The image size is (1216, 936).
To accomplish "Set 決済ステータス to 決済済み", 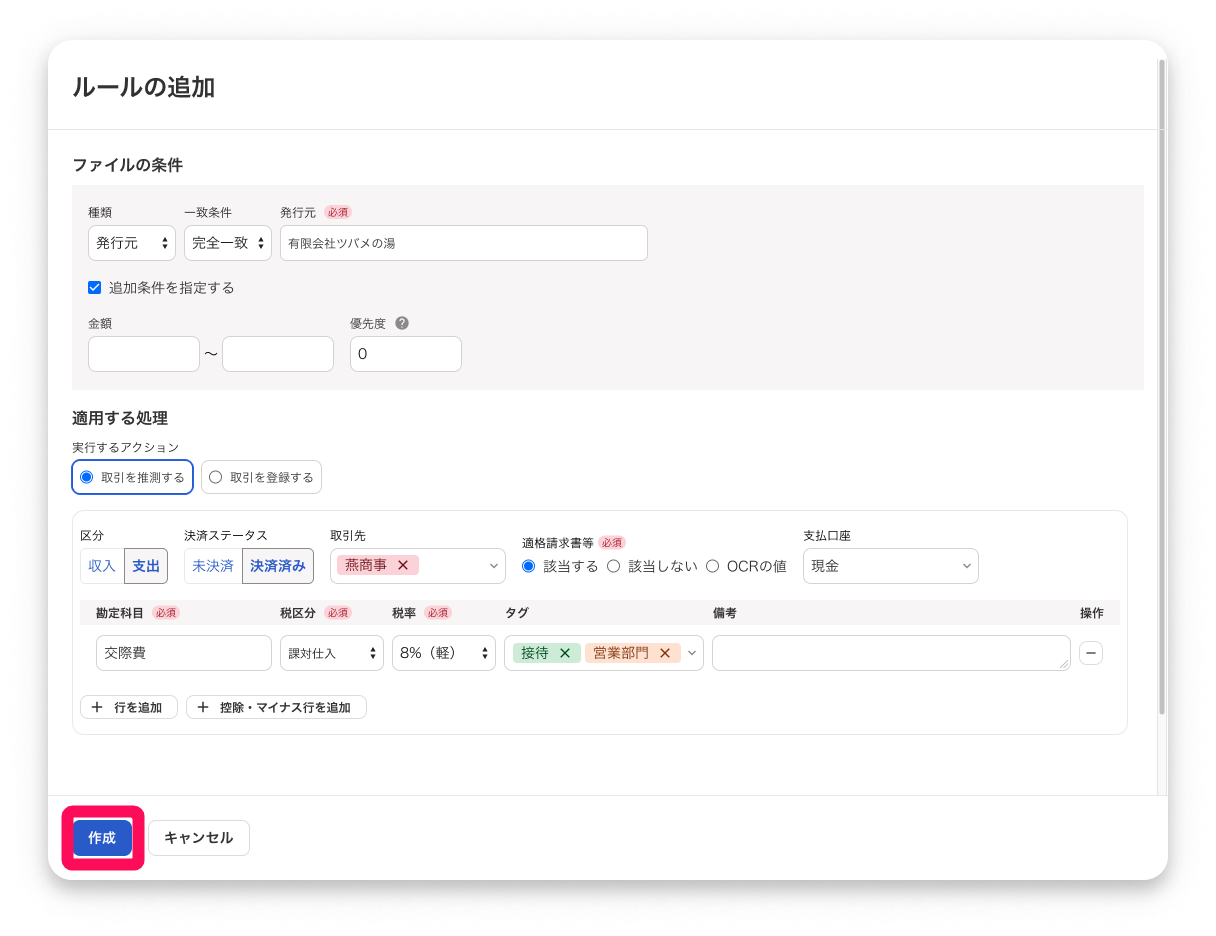I will [278, 566].
